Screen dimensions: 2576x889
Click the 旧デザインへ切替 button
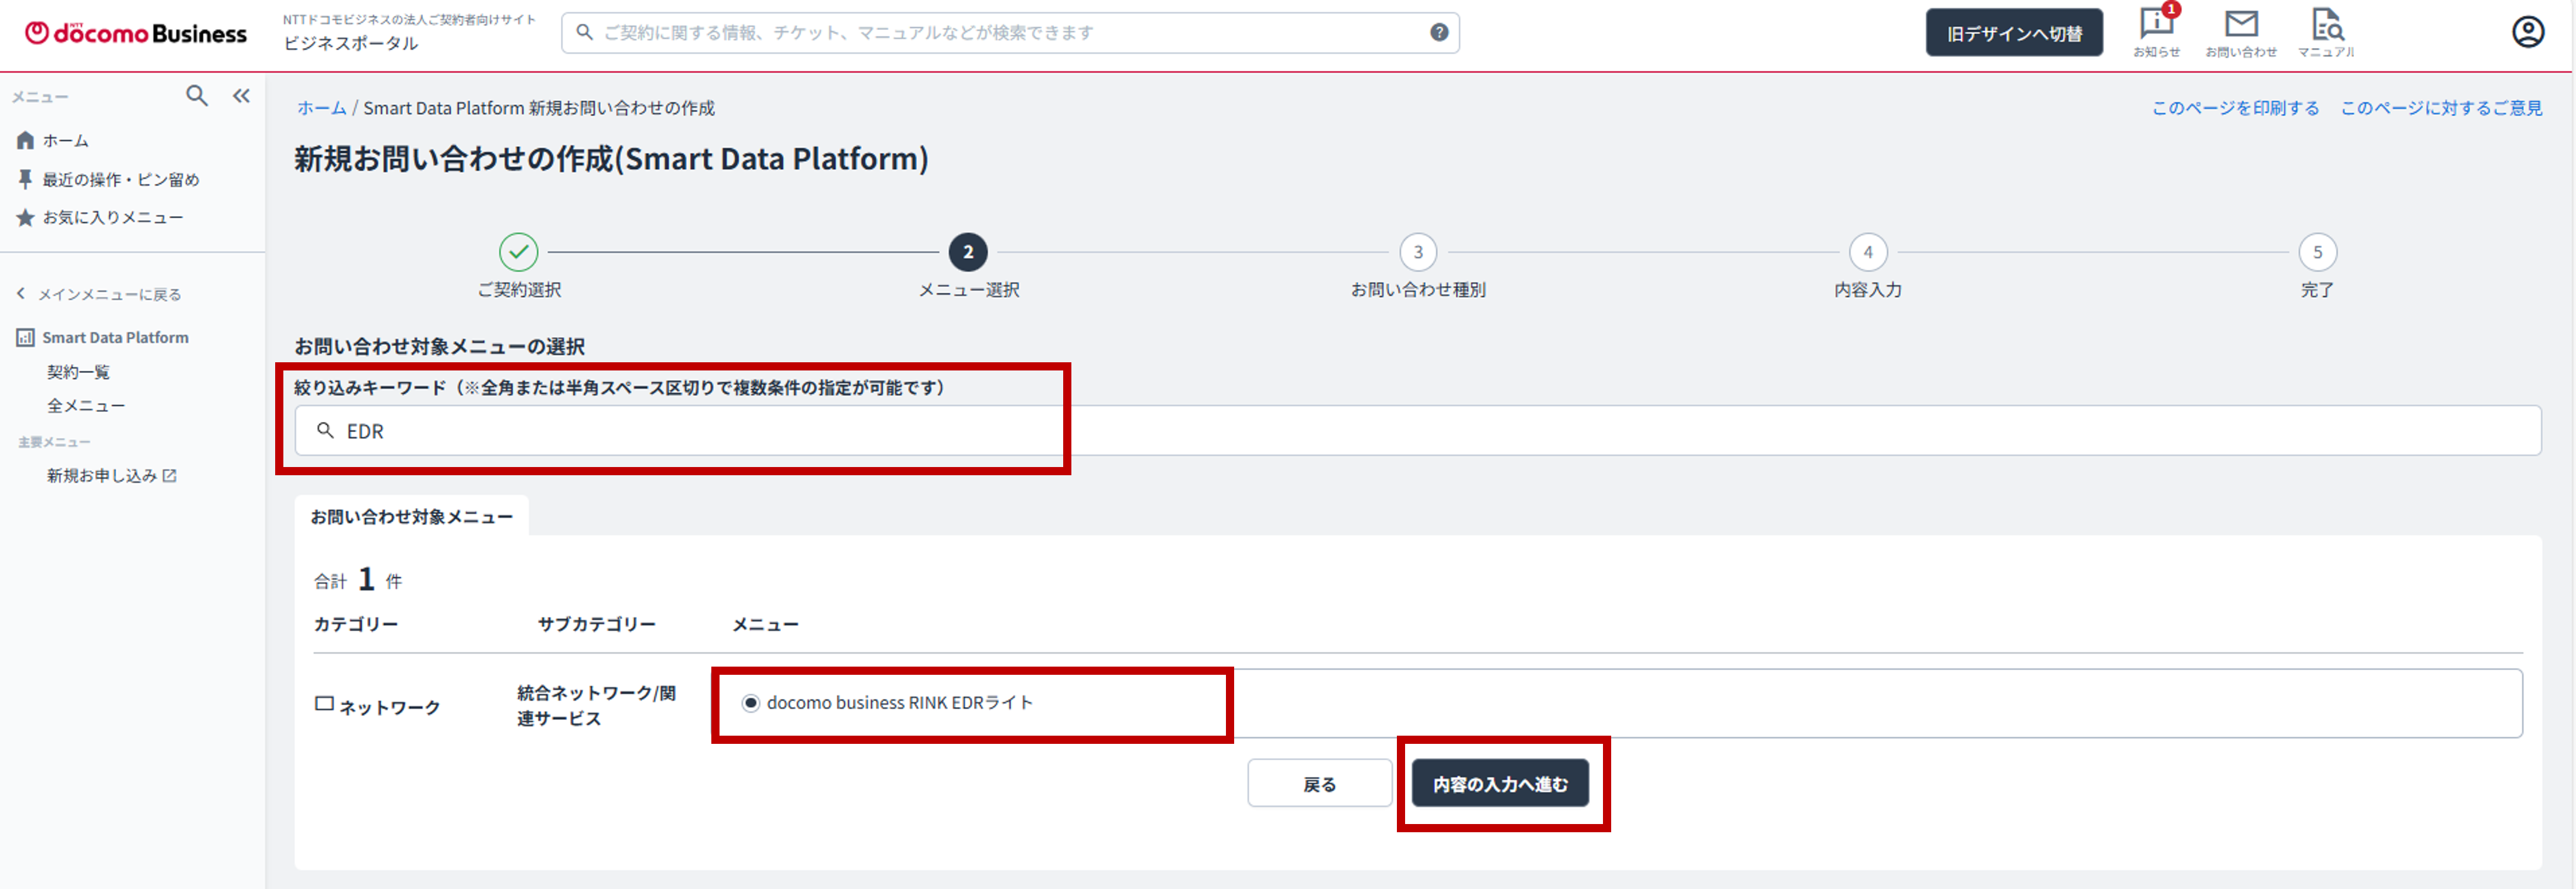(x=2013, y=33)
